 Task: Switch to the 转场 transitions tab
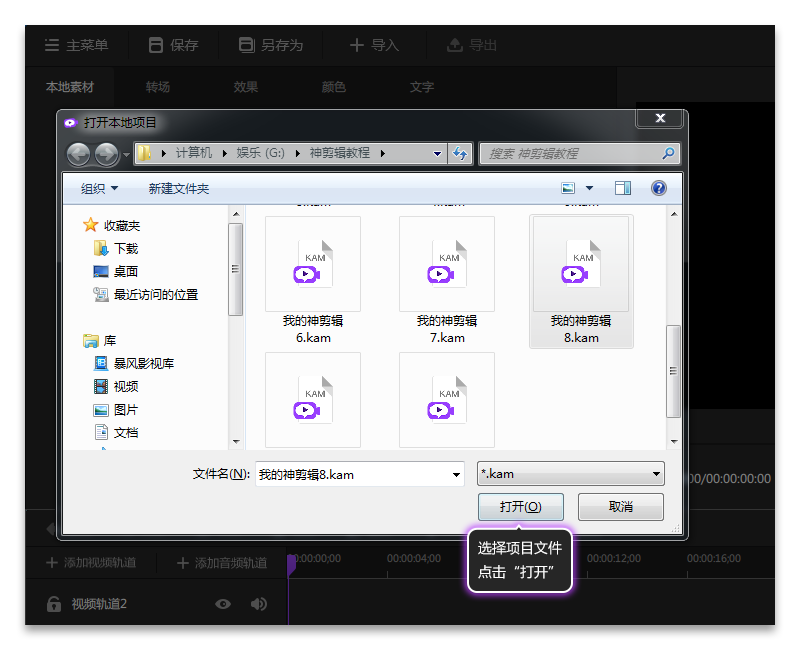(158, 87)
